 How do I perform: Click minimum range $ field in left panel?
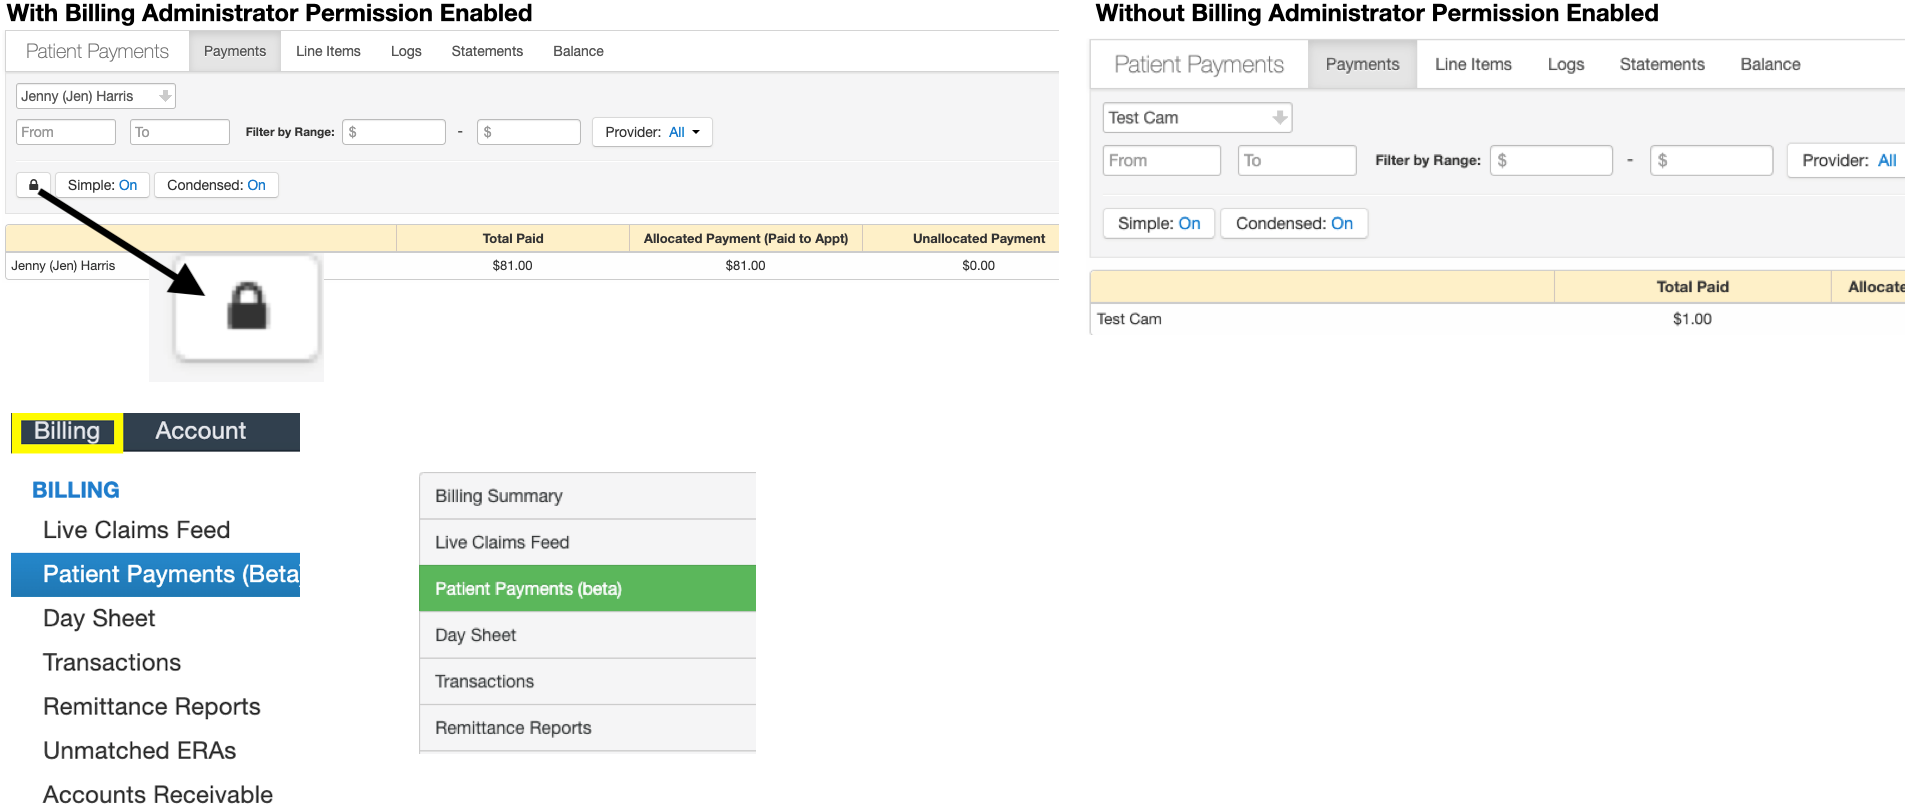coord(394,132)
